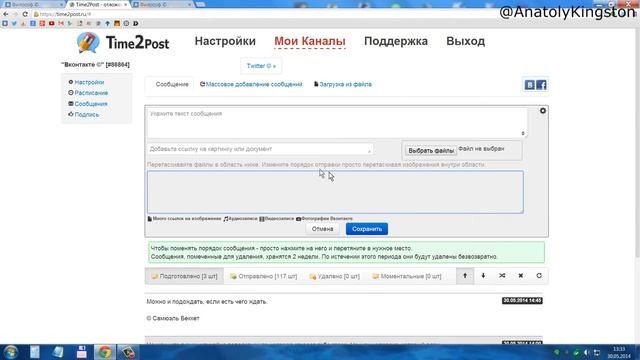This screenshot has height=360, width=640.
Task: Select the Подготовлено [3 шт] tab
Action: [184, 276]
